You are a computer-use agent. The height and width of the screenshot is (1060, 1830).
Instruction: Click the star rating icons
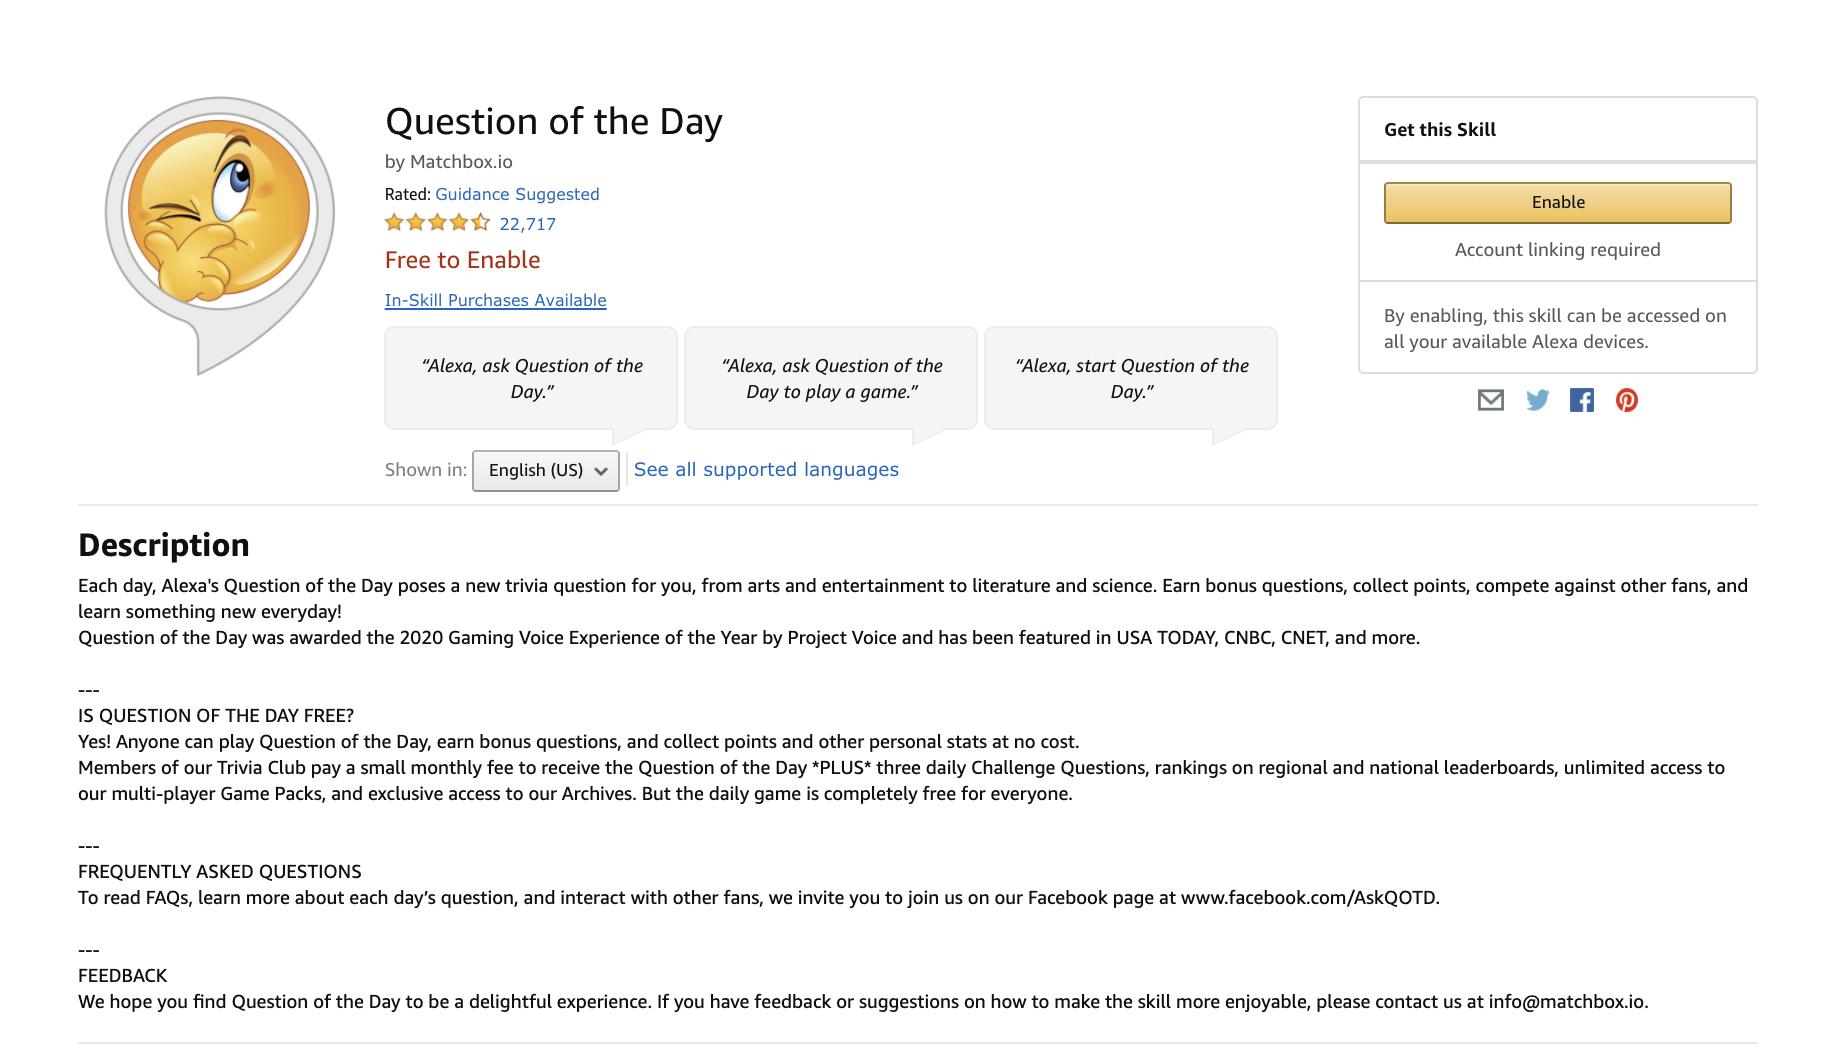(x=437, y=223)
